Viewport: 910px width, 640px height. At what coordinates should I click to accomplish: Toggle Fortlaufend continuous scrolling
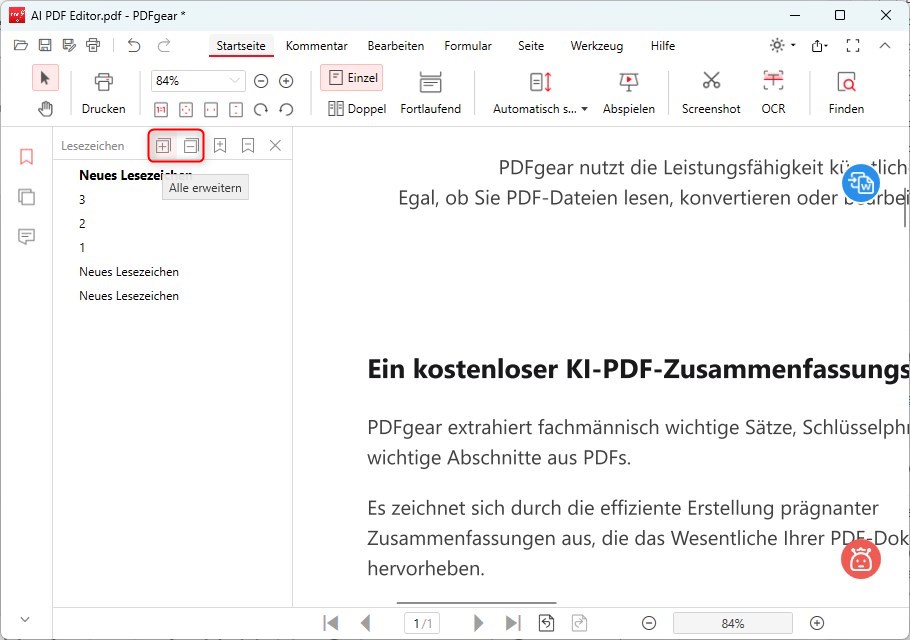point(431,93)
